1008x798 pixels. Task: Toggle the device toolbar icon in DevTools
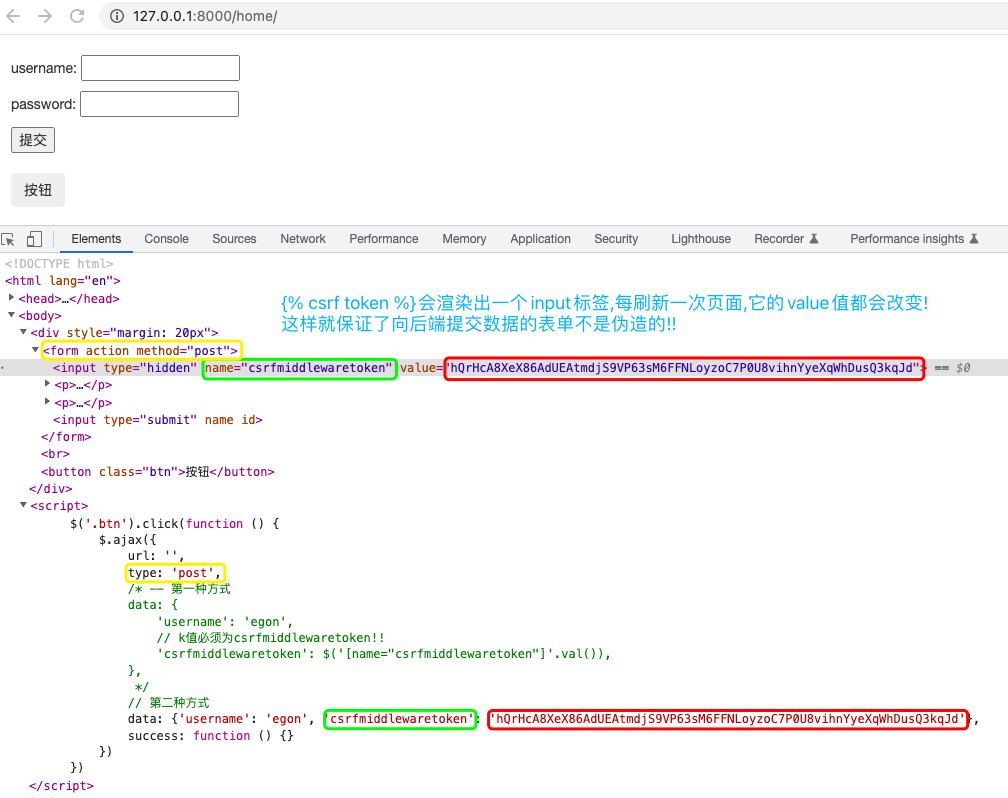(x=34, y=239)
